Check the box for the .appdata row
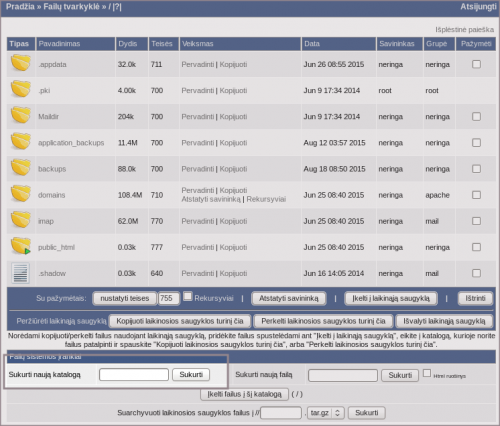500x426 pixels. 476,64
